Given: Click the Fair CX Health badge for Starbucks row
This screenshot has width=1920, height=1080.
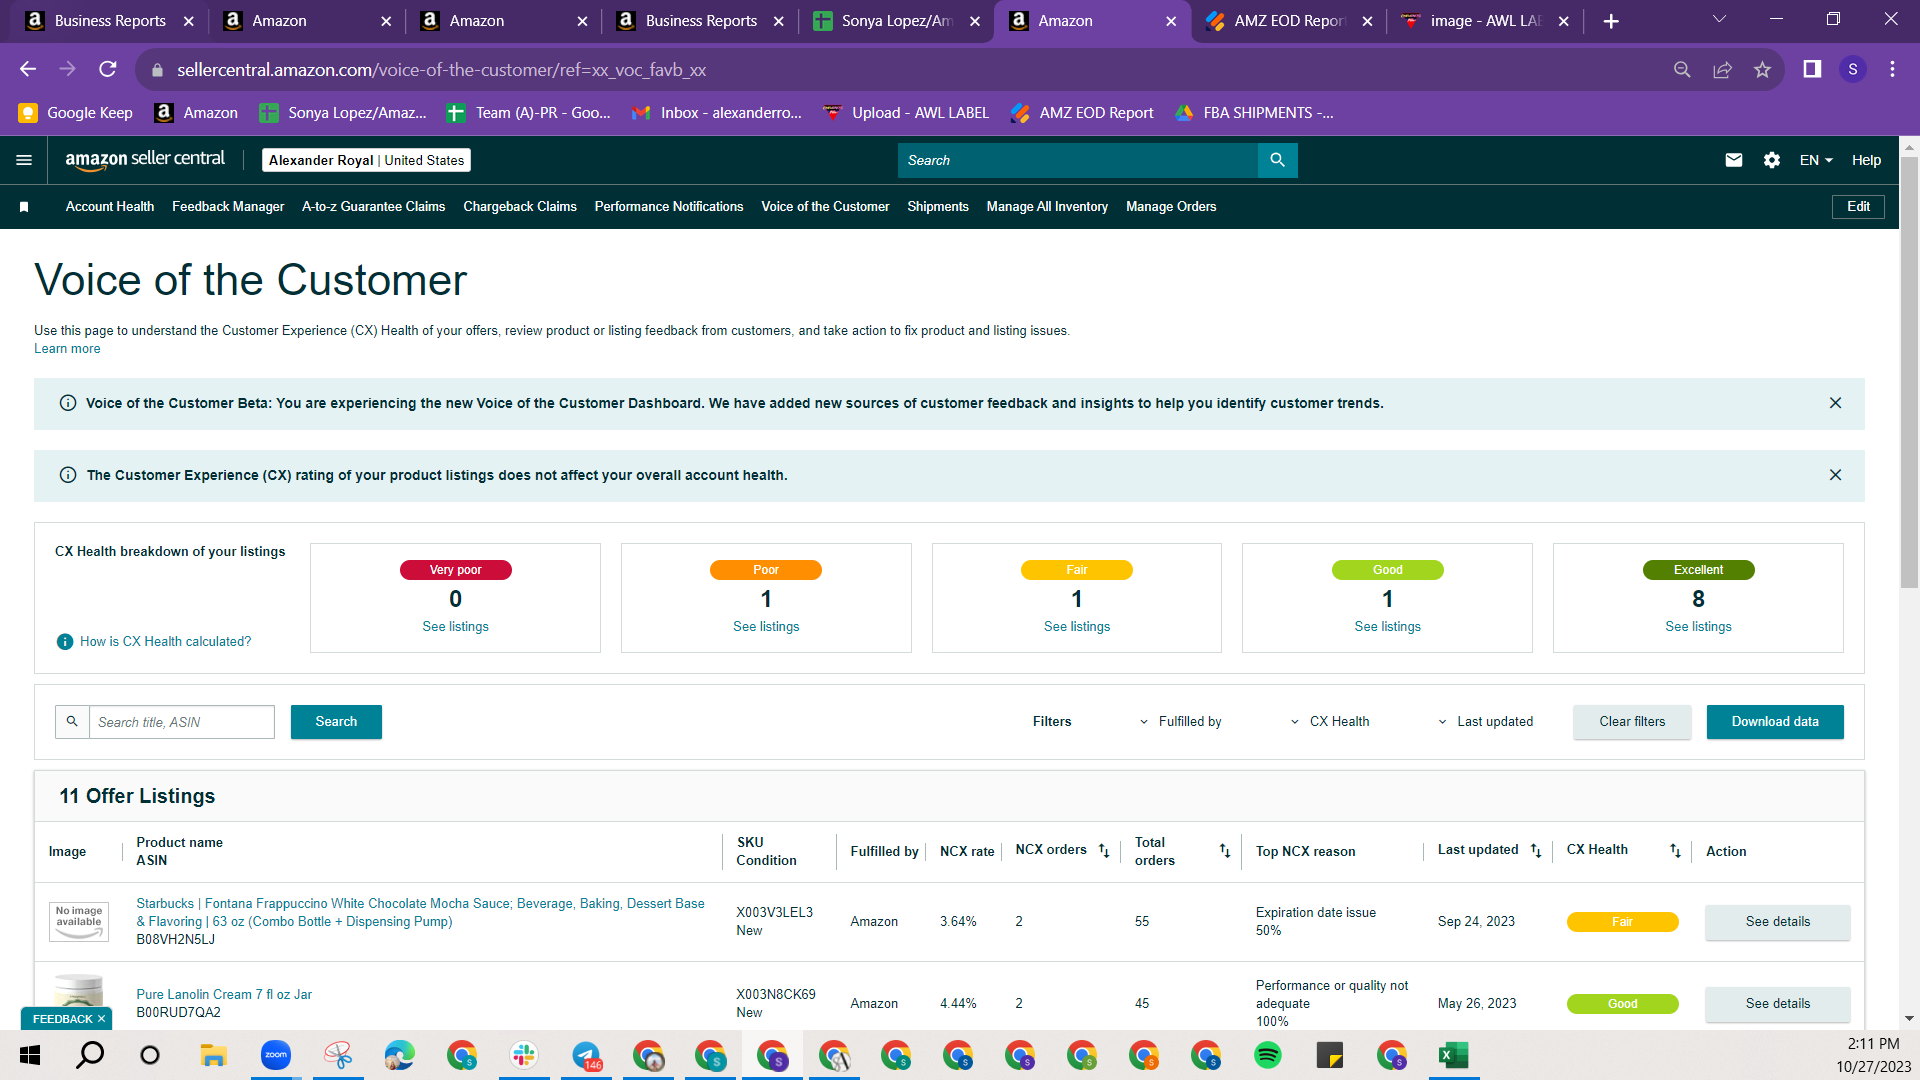Looking at the screenshot, I should click(x=1622, y=922).
